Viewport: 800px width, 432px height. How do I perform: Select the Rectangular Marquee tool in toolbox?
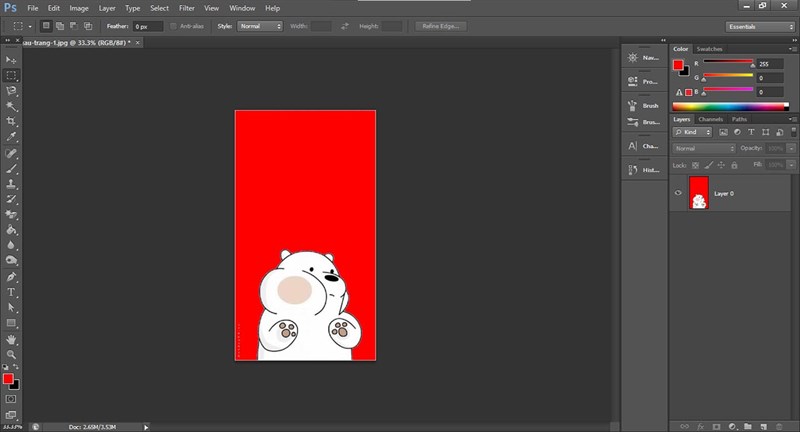tap(11, 75)
